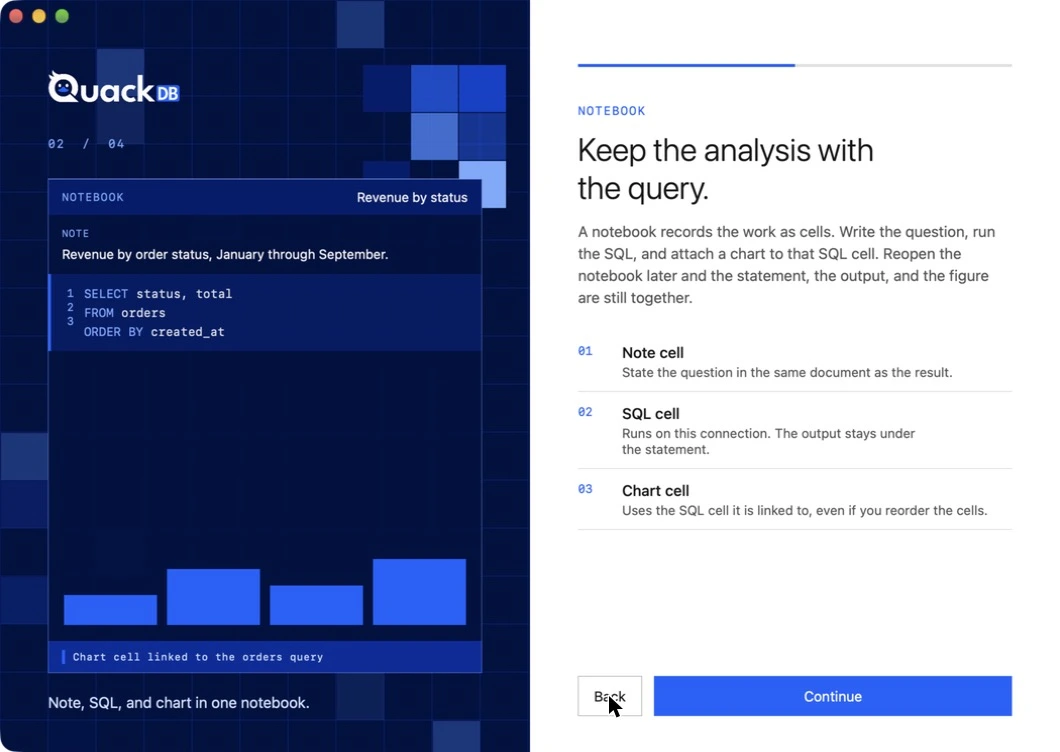Click the Continue button
Image resolution: width=1060 pixels, height=752 pixels.
point(832,696)
